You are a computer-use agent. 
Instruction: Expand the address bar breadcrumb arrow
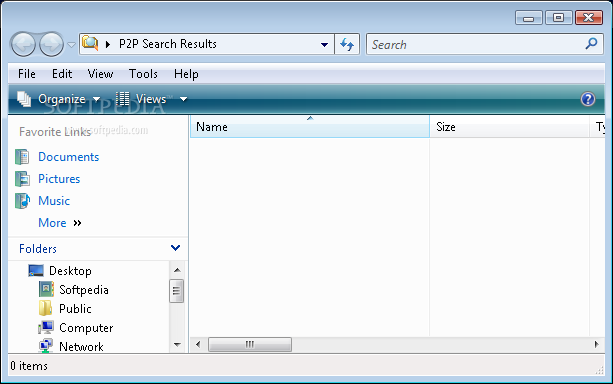tap(108, 44)
